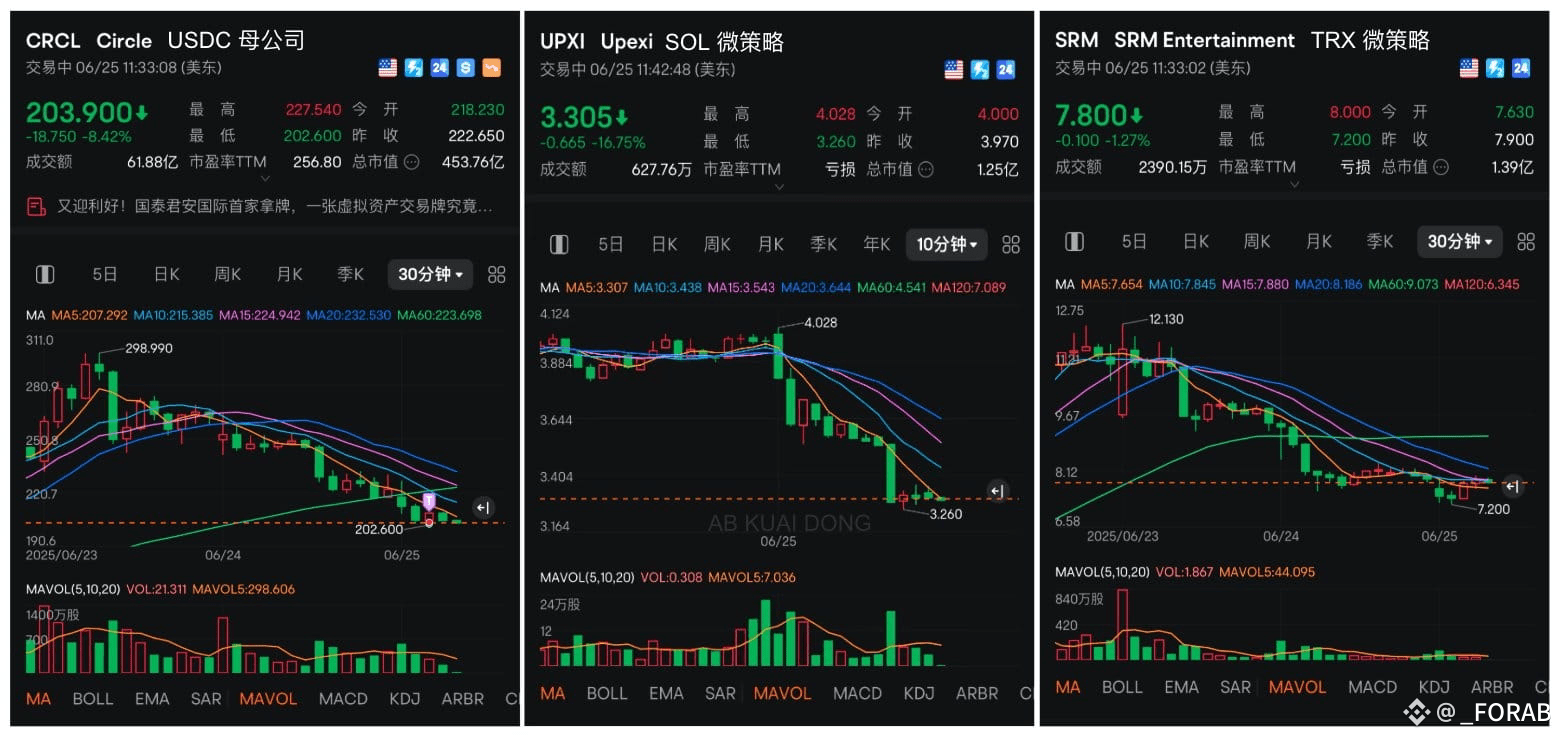The height and width of the screenshot is (738, 1559).
Task: Enable the SAR indicator in UPXI panel
Action: pyautogui.click(x=720, y=693)
